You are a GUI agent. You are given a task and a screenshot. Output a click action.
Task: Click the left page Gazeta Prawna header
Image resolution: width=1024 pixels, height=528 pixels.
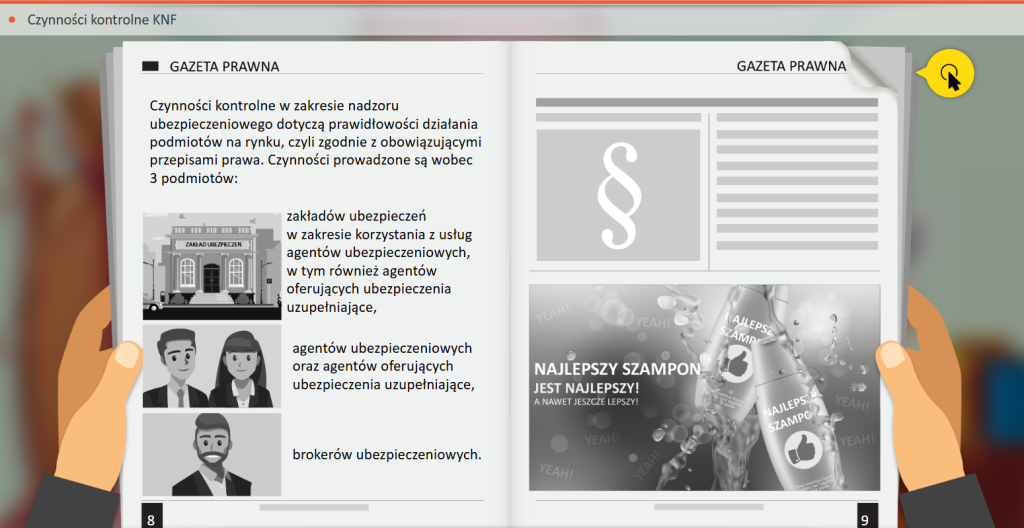[224, 67]
